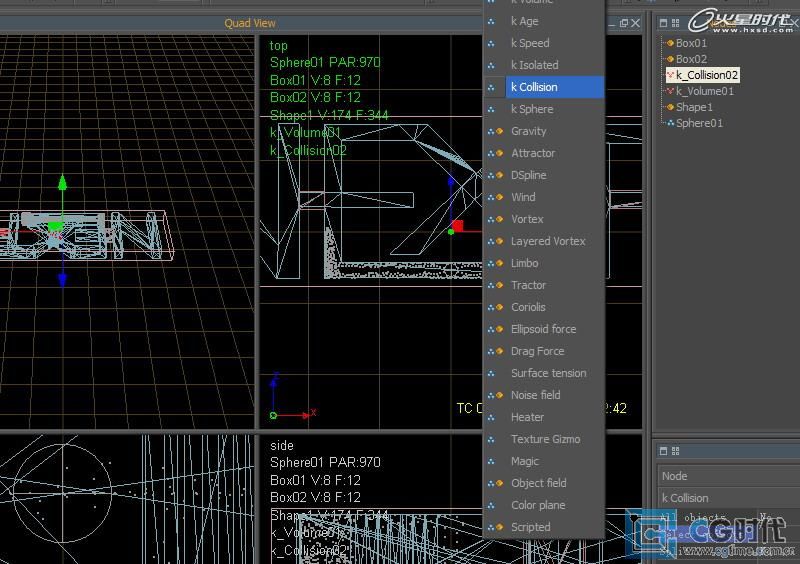
Task: Select Texture Gizmo menu entry
Action: 544,439
